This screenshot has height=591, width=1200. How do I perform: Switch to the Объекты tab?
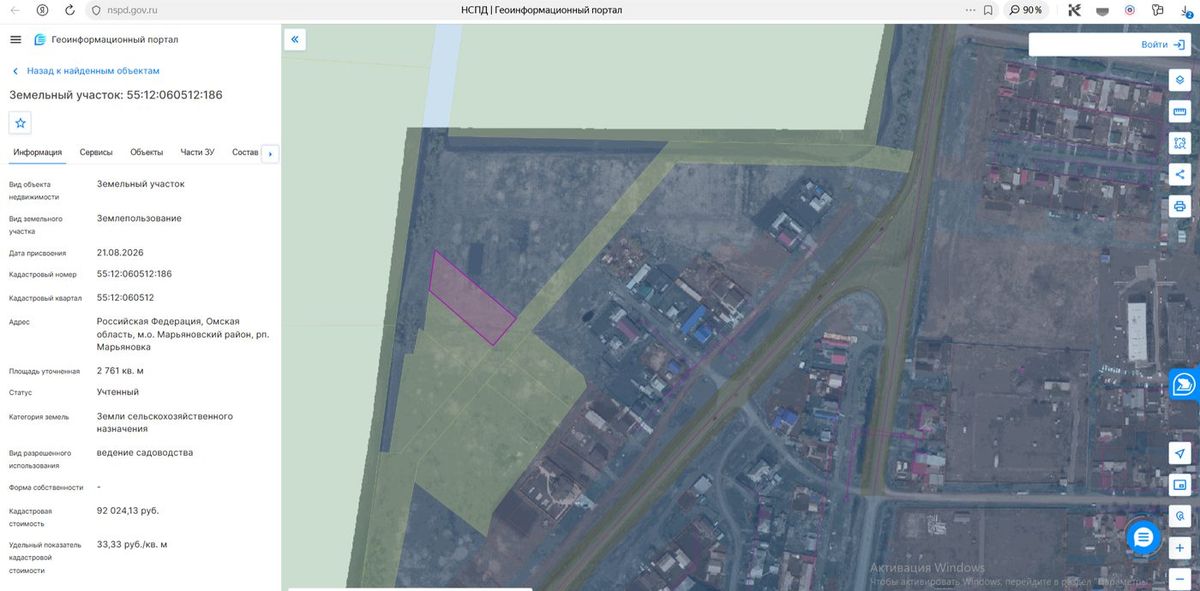coord(147,152)
